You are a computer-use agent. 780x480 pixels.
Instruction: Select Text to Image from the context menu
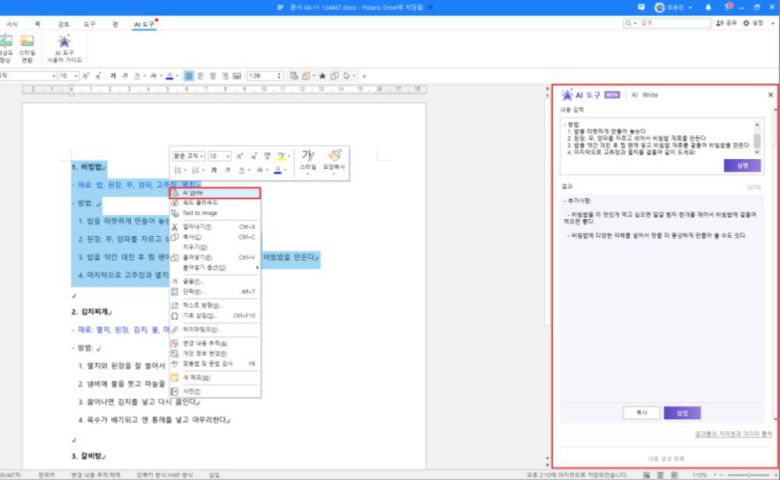tap(215, 213)
